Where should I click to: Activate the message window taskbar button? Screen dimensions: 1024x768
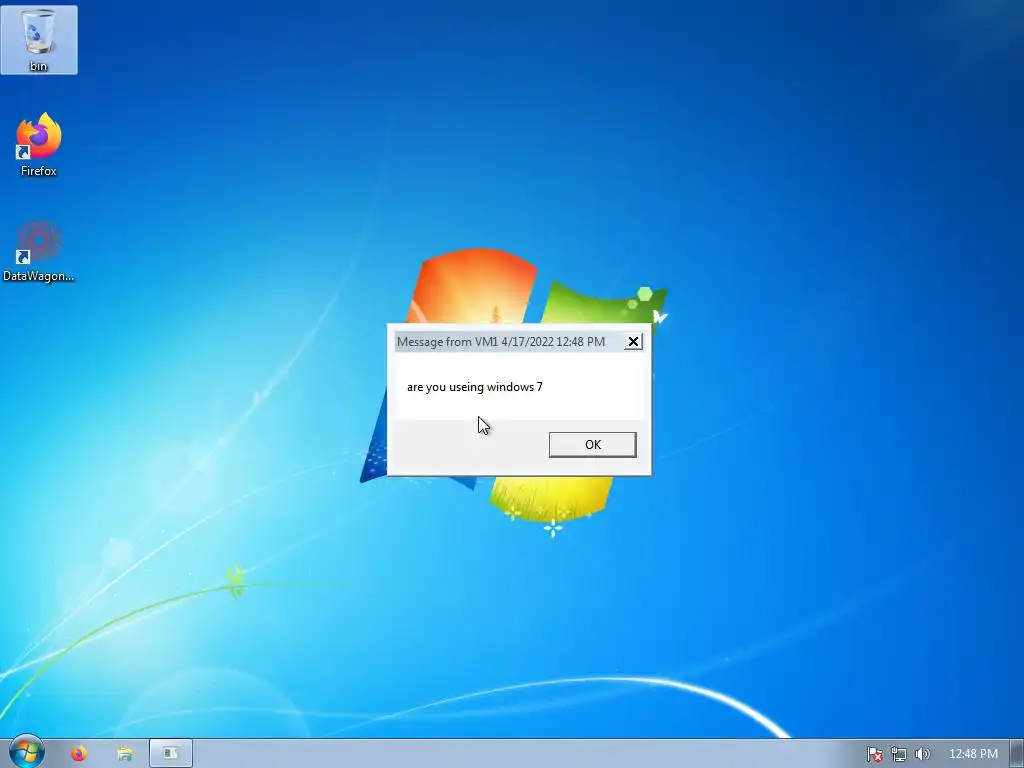[171, 754]
